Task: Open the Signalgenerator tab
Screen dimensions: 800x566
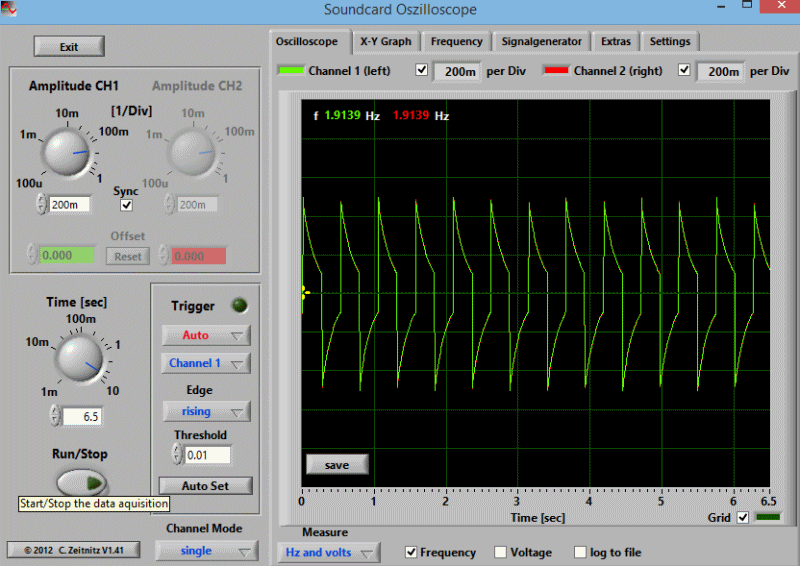Action: tap(541, 41)
